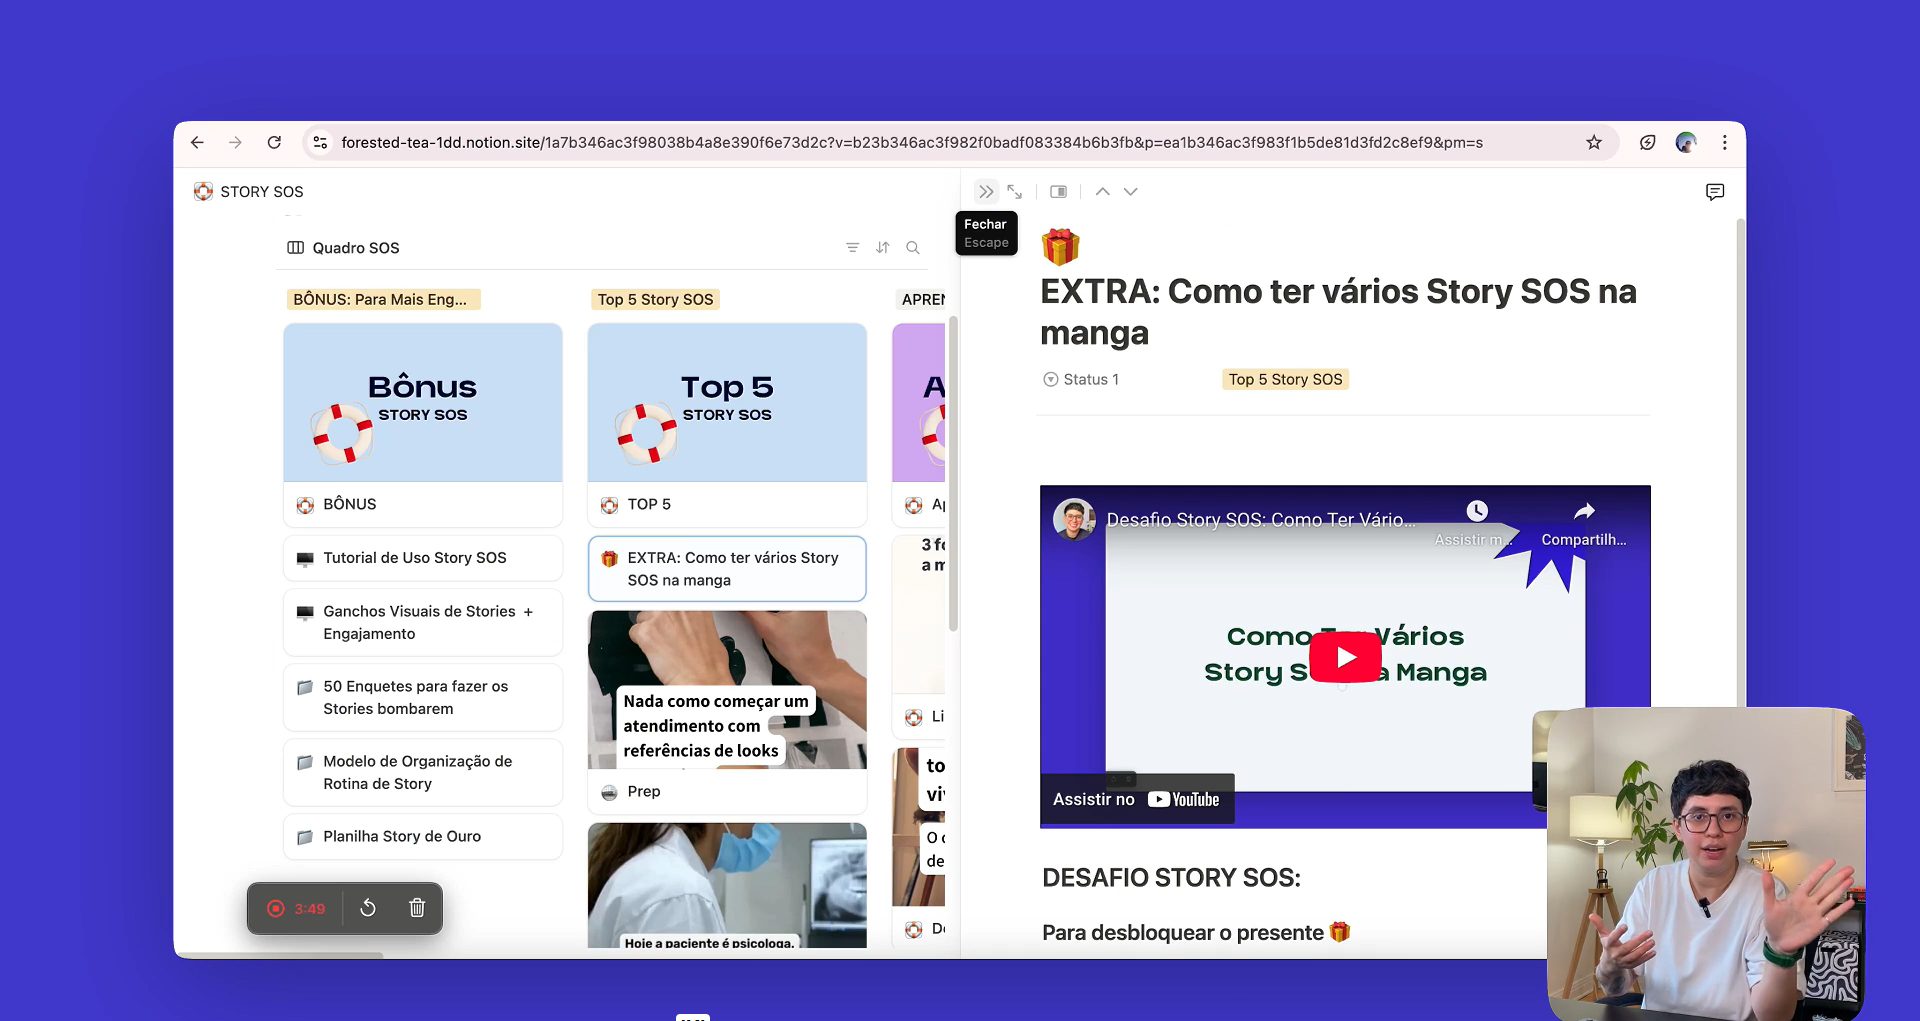Open page in full view
Image resolution: width=1920 pixels, height=1021 pixels.
pyautogui.click(x=1015, y=192)
